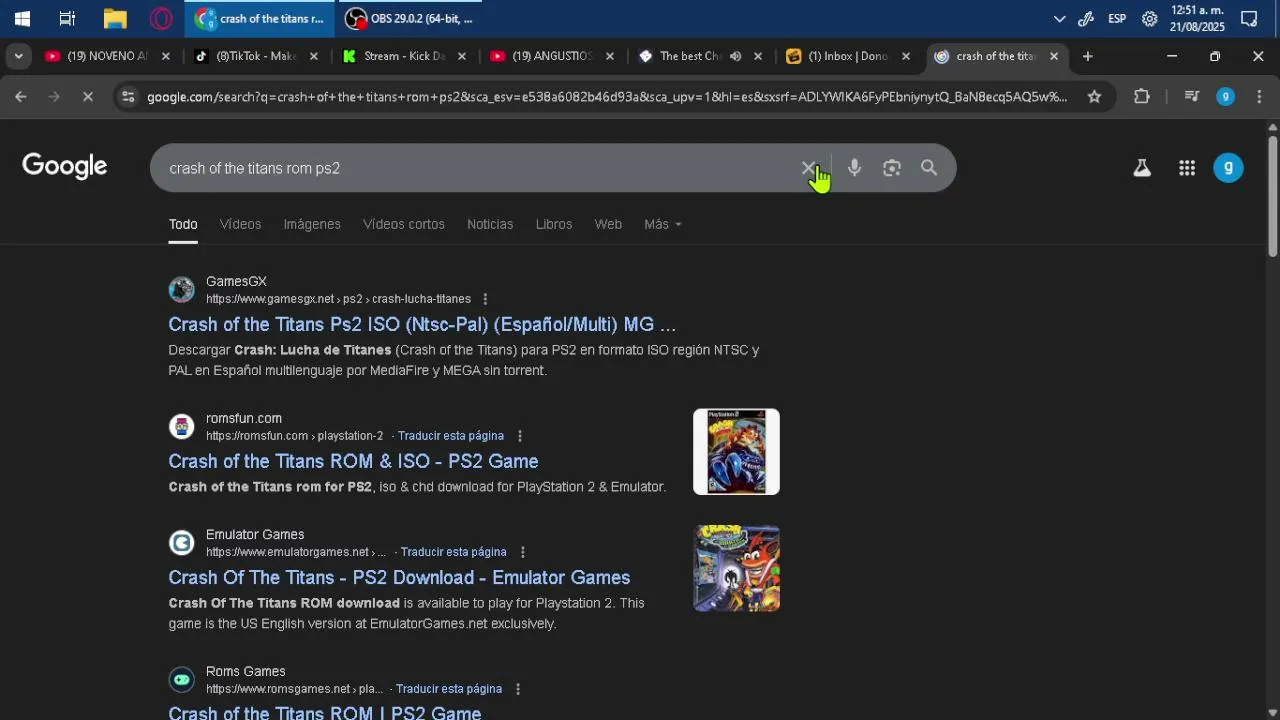Open Task View on the taskbar
The width and height of the screenshot is (1280, 720).
[x=67, y=18]
